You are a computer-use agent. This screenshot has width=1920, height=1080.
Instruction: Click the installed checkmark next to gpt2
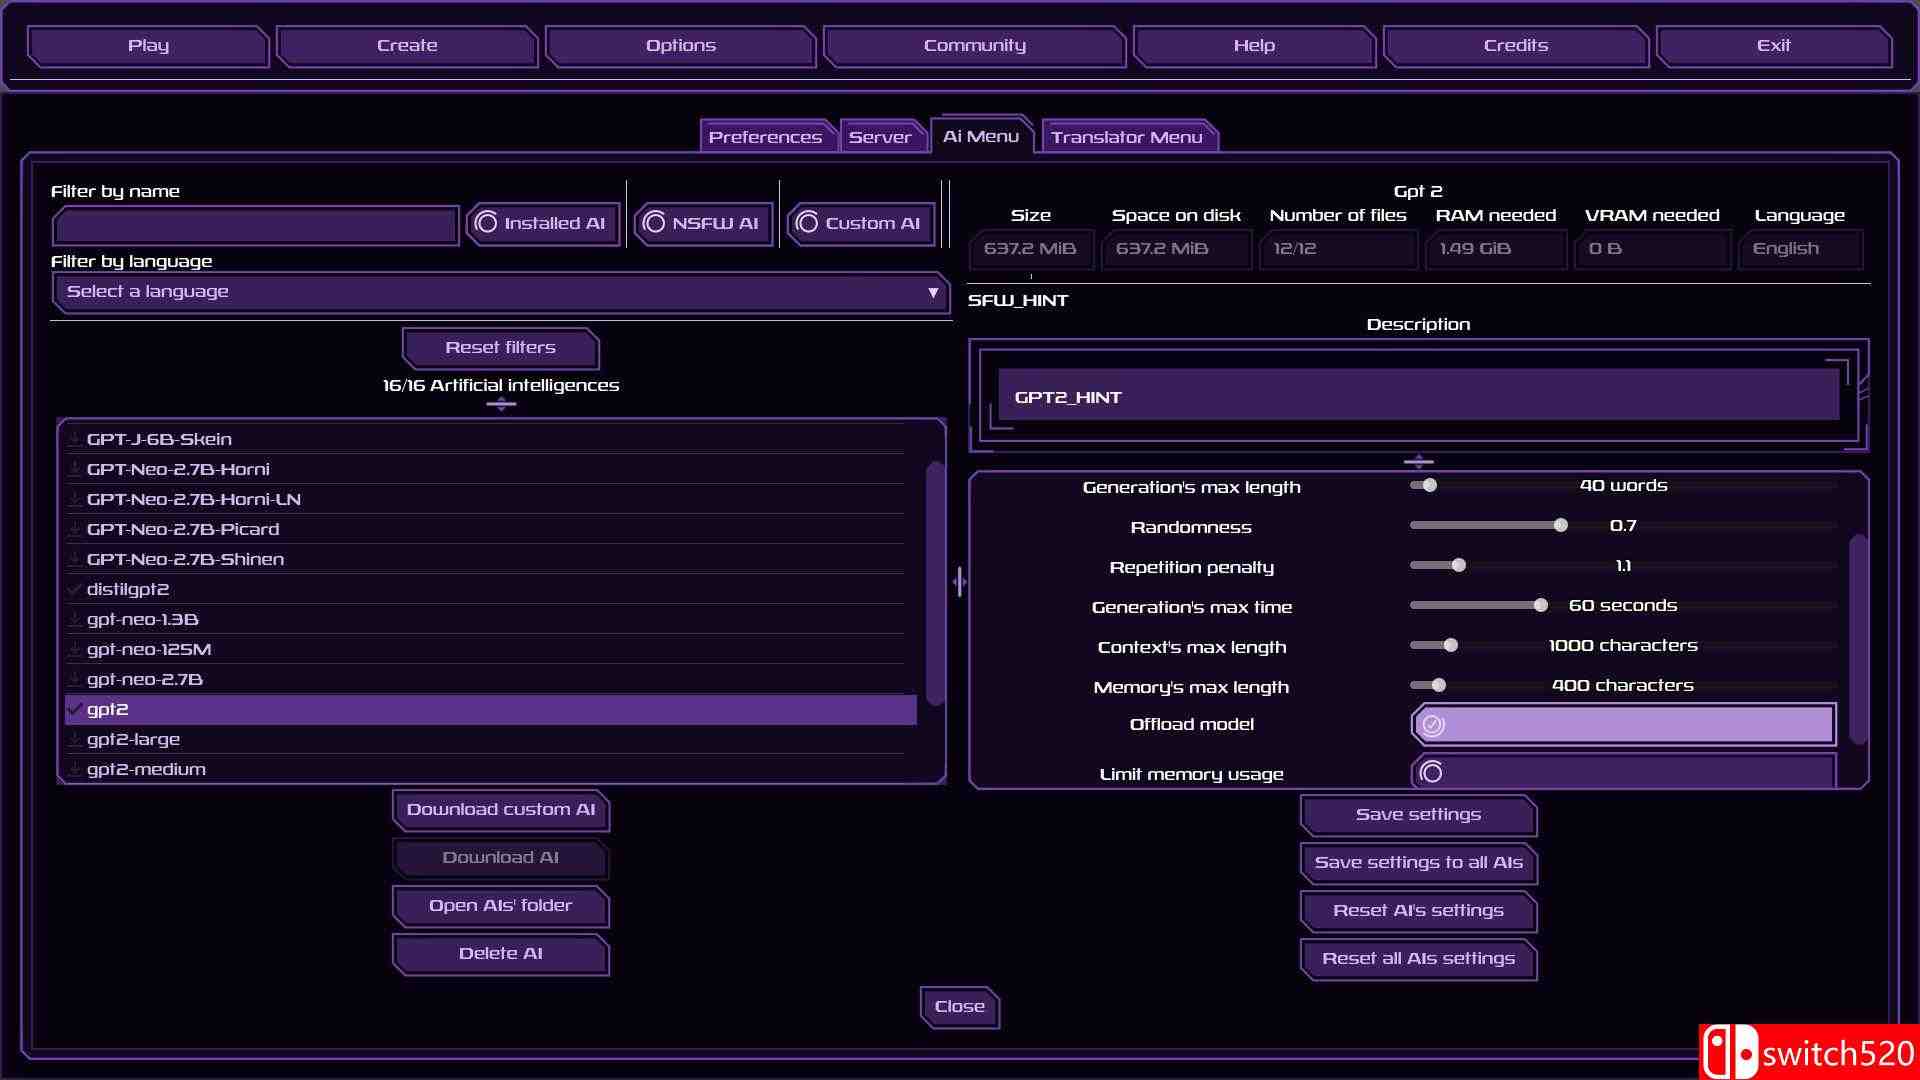coord(74,709)
